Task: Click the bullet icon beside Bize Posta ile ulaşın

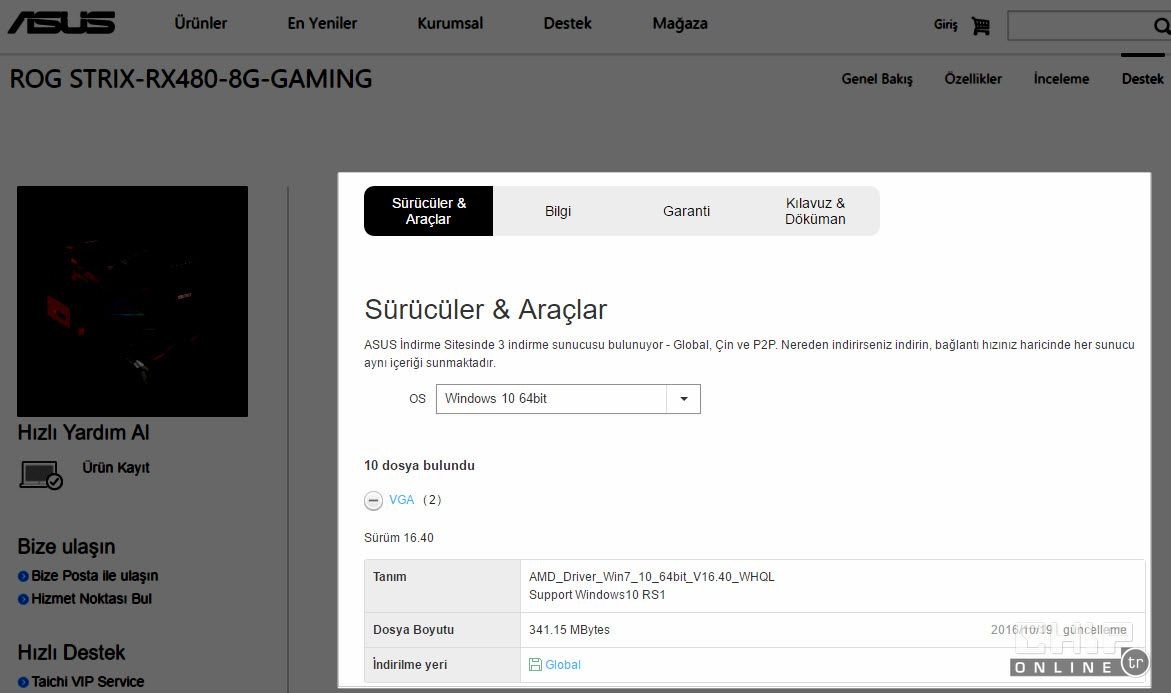Action: pyautogui.click(x=23, y=576)
